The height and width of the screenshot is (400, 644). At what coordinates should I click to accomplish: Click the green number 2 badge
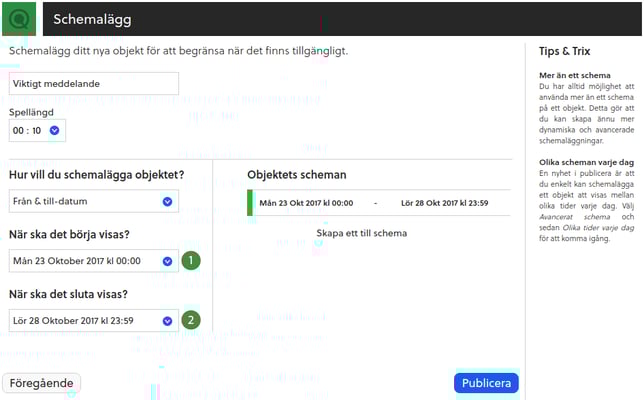tap(191, 321)
